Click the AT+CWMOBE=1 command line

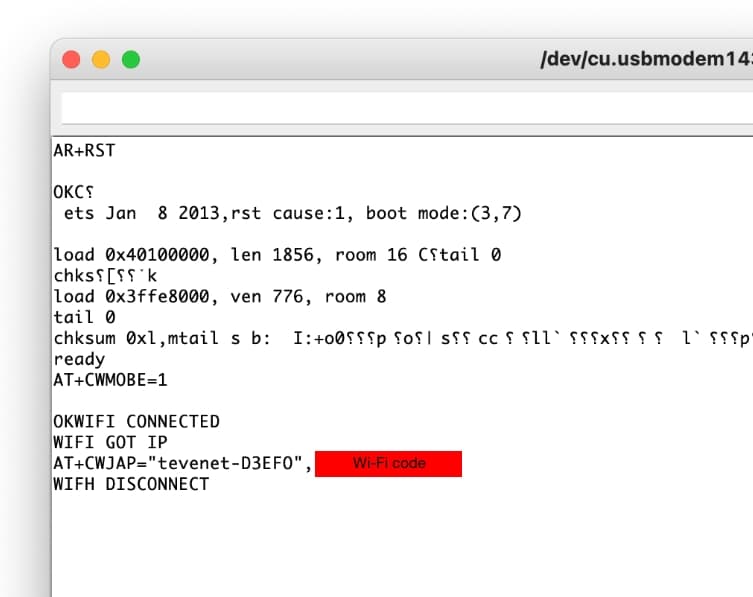click(116, 380)
